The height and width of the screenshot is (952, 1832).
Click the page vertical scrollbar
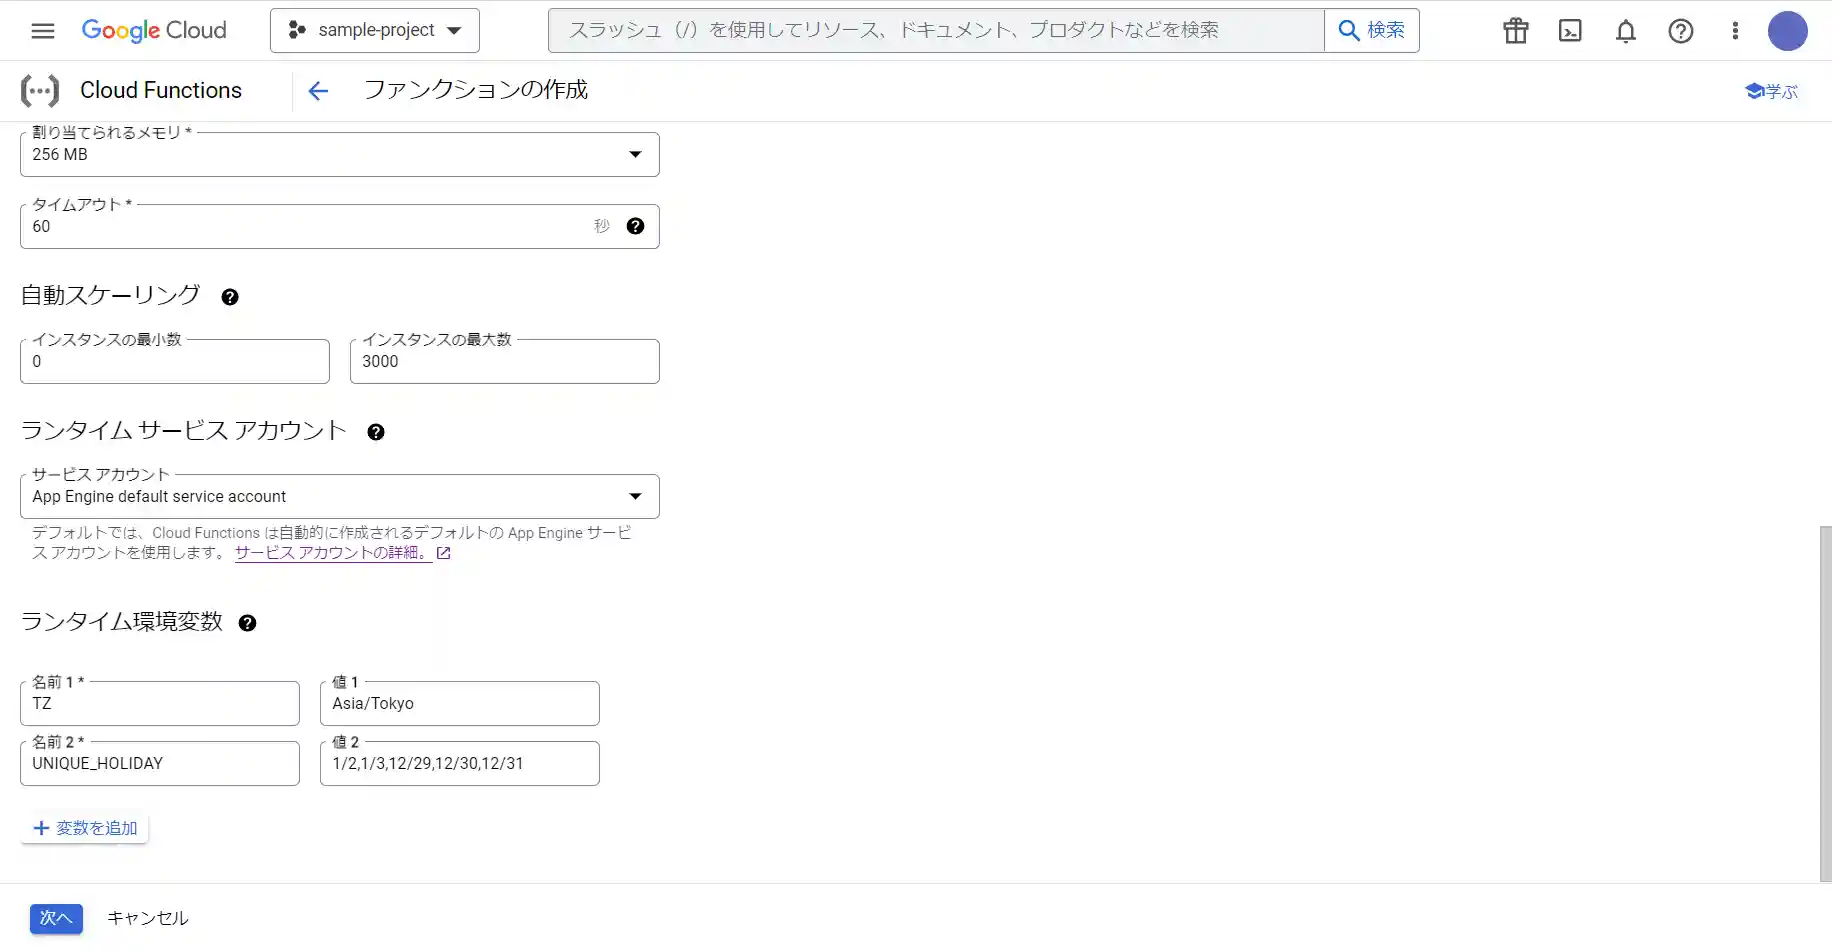[x=1825, y=704]
